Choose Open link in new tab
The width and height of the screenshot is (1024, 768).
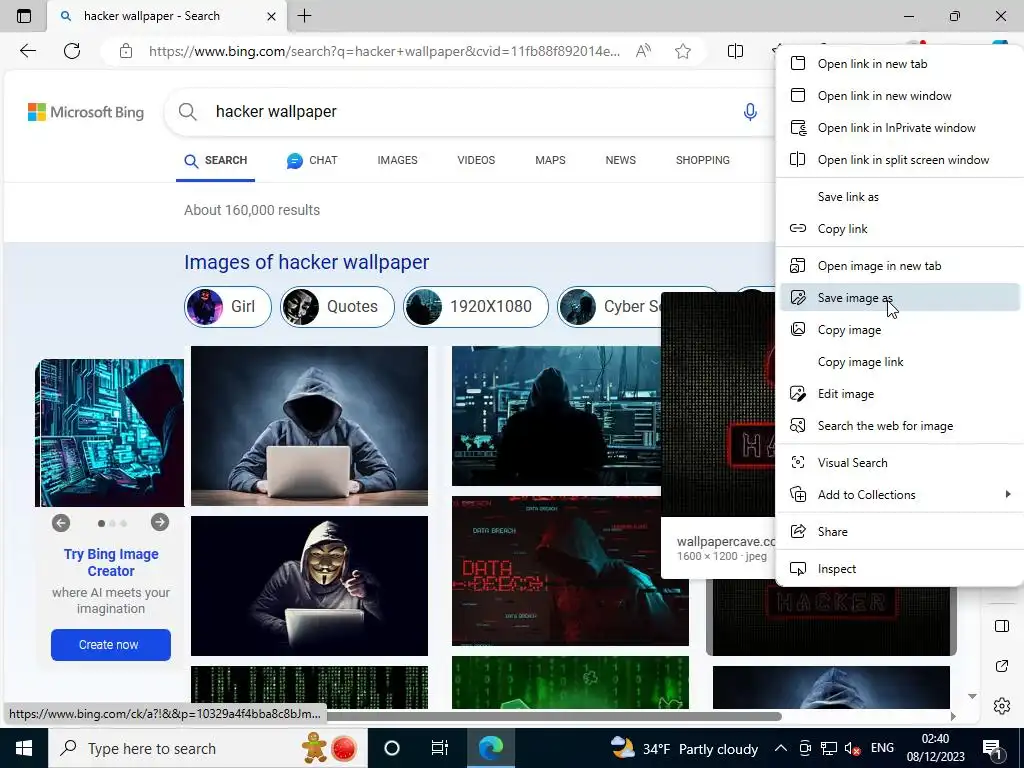(899, 64)
